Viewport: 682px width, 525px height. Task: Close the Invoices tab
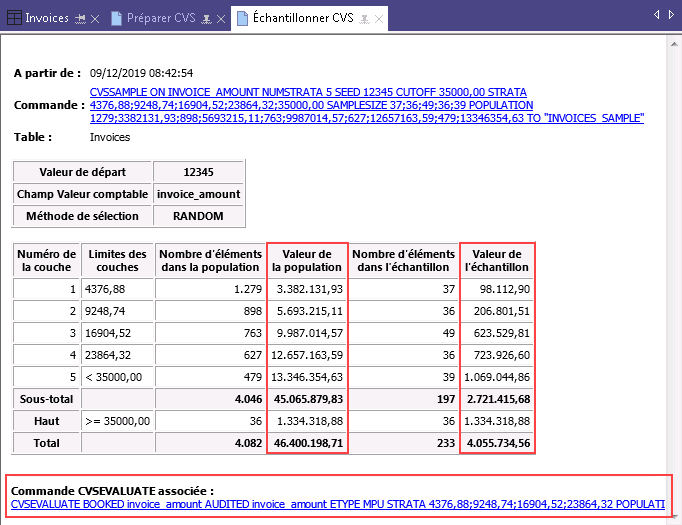pos(95,18)
